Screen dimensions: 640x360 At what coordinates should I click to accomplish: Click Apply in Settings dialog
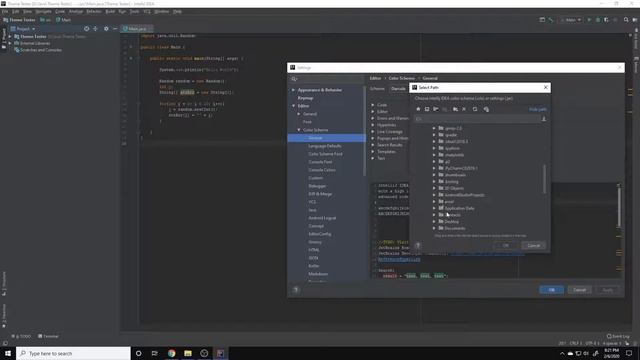[x=608, y=290]
